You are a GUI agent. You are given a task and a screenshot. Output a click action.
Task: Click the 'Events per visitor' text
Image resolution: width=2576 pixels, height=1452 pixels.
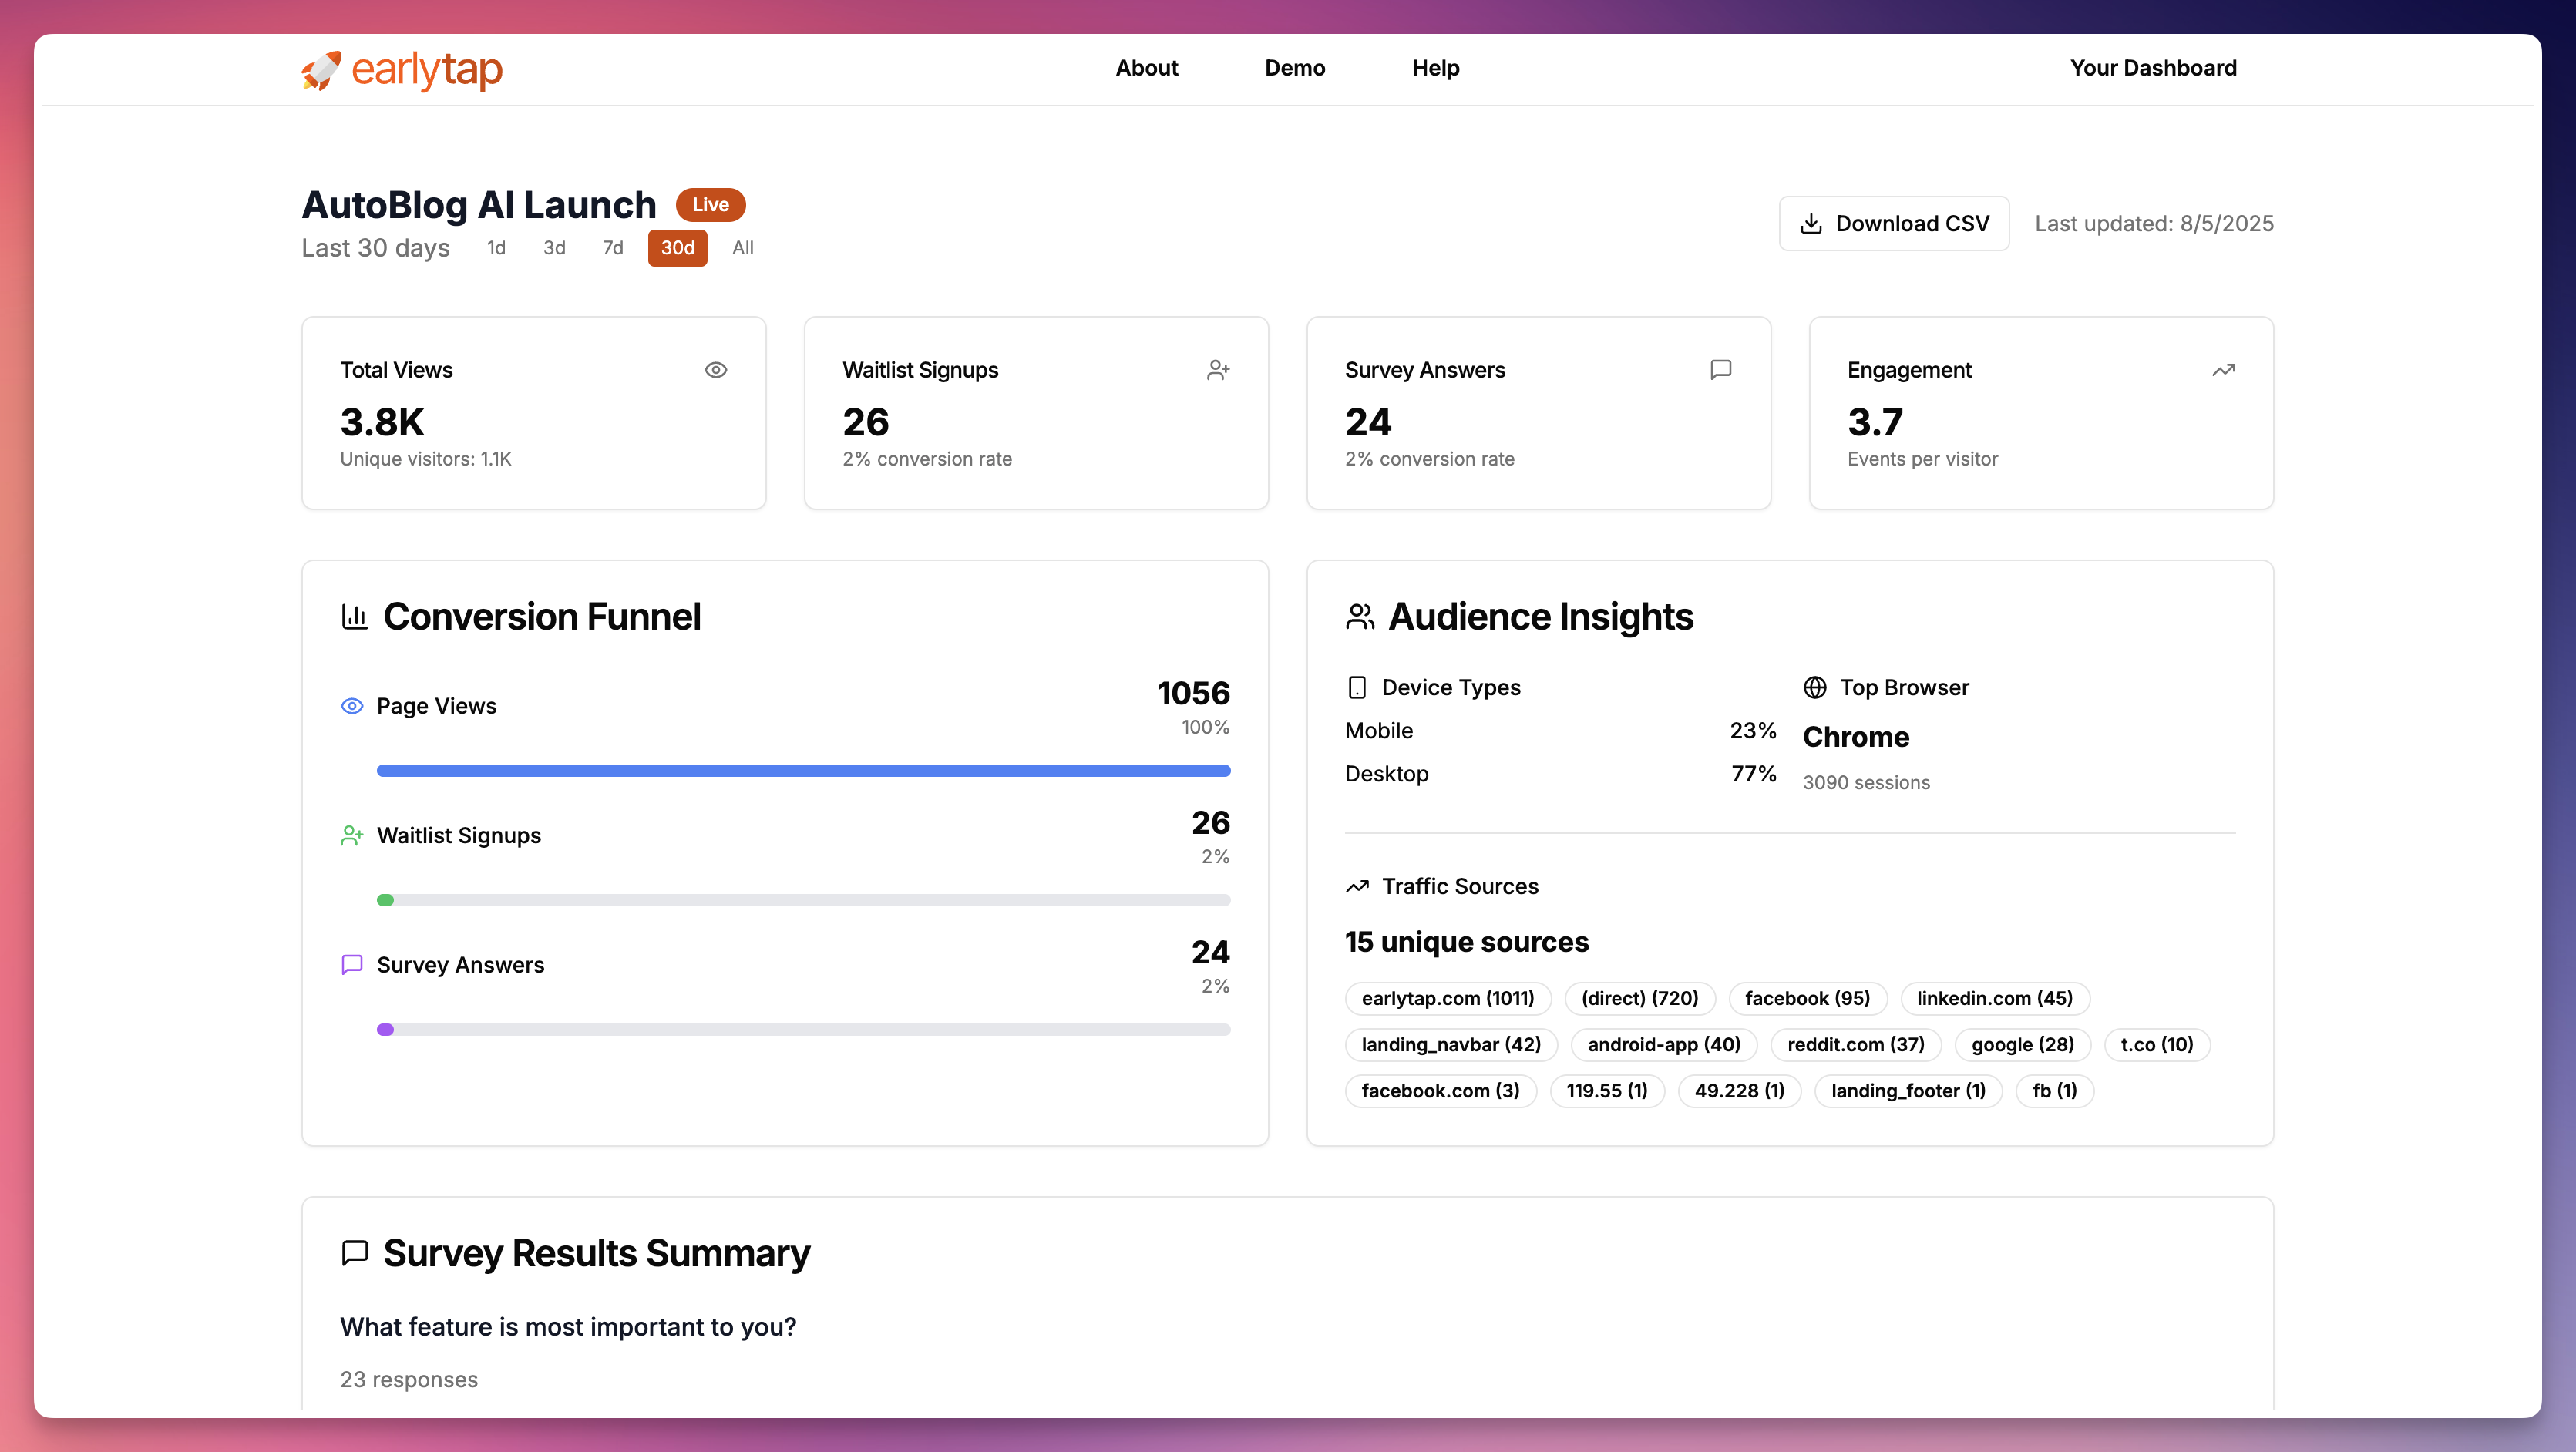(x=1922, y=459)
